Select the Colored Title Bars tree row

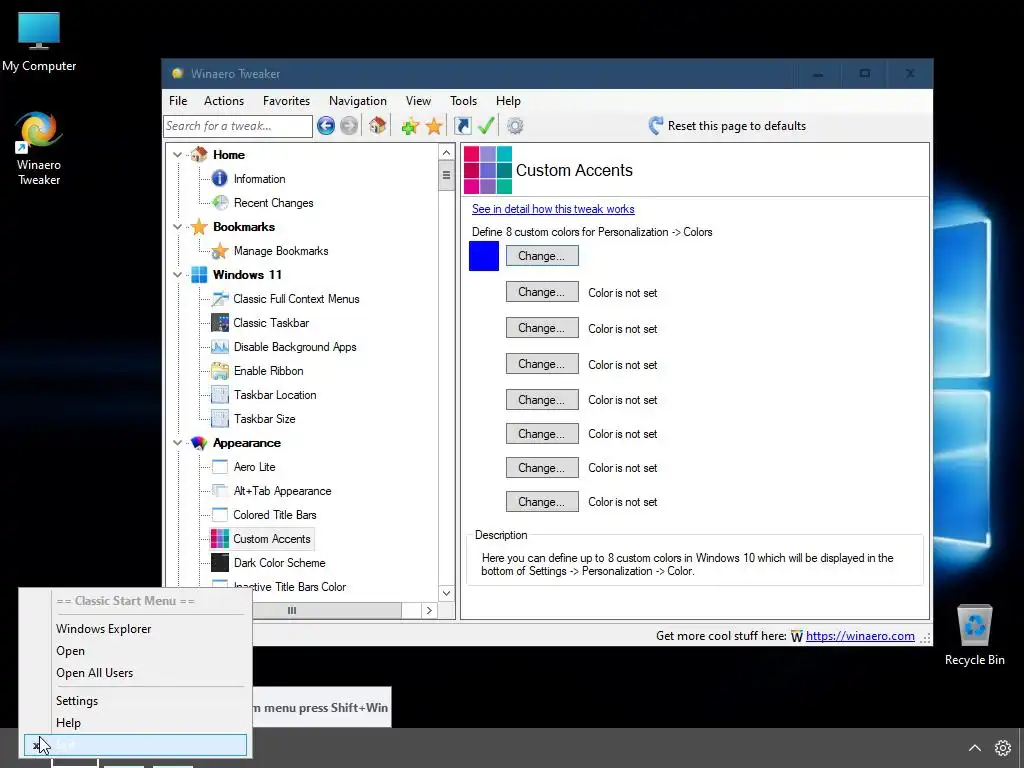click(275, 515)
